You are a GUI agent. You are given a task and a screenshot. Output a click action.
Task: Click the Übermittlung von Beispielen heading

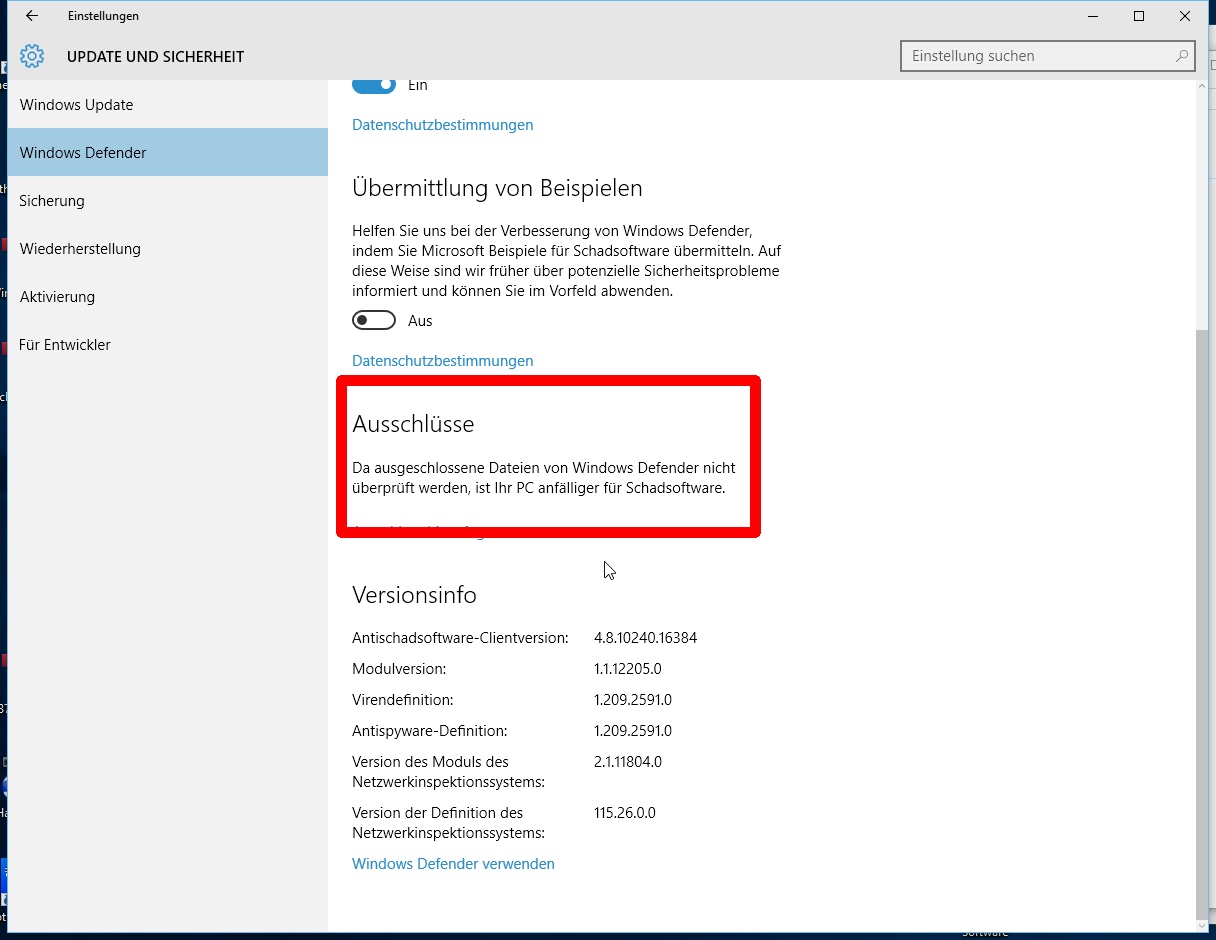(x=497, y=188)
